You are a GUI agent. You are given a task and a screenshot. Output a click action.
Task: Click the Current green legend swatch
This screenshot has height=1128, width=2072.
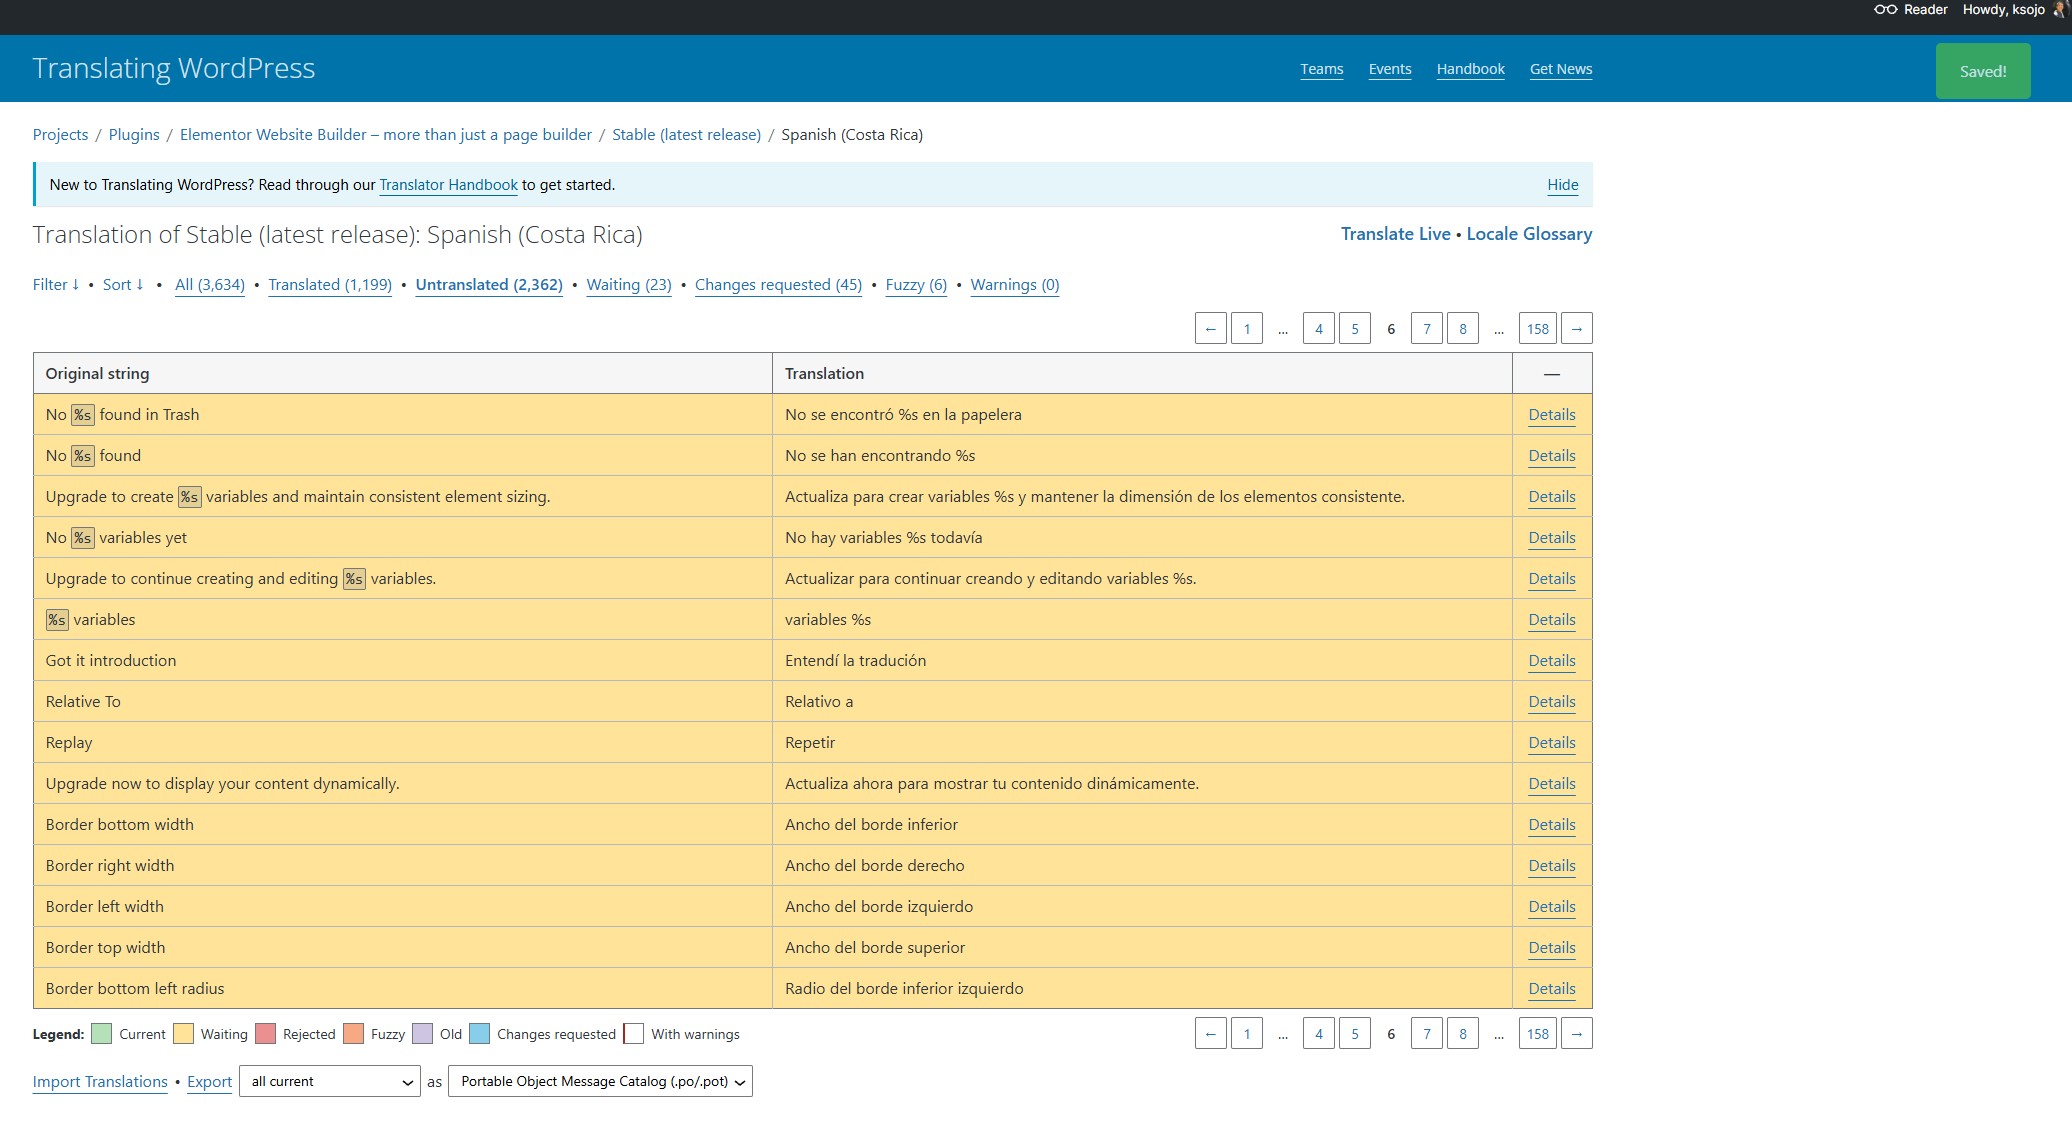point(101,1034)
